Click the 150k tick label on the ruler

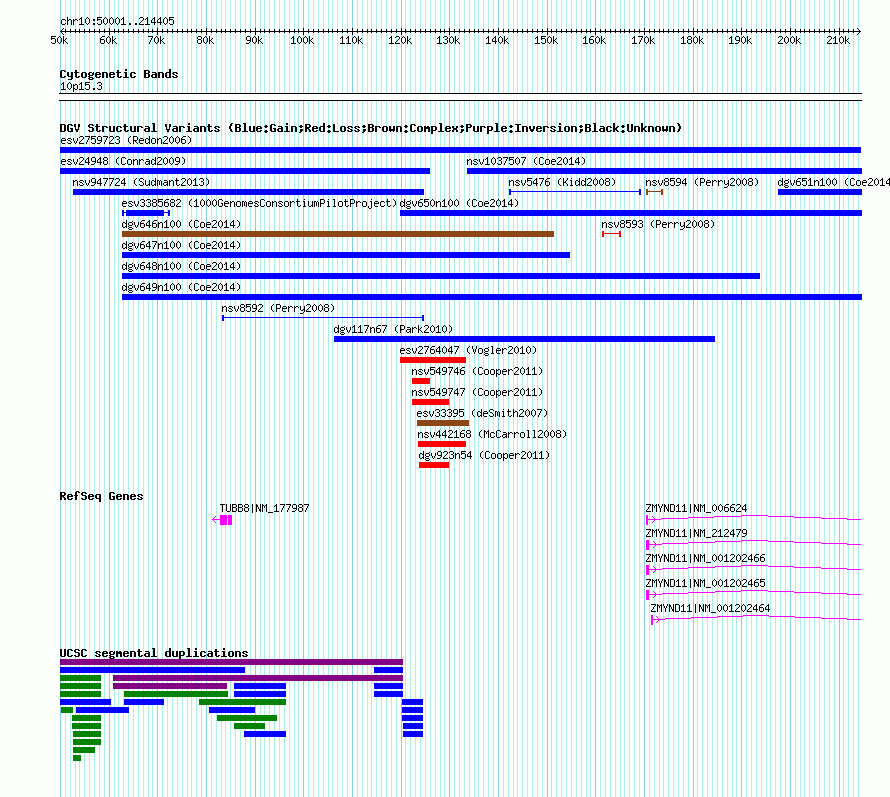click(545, 40)
